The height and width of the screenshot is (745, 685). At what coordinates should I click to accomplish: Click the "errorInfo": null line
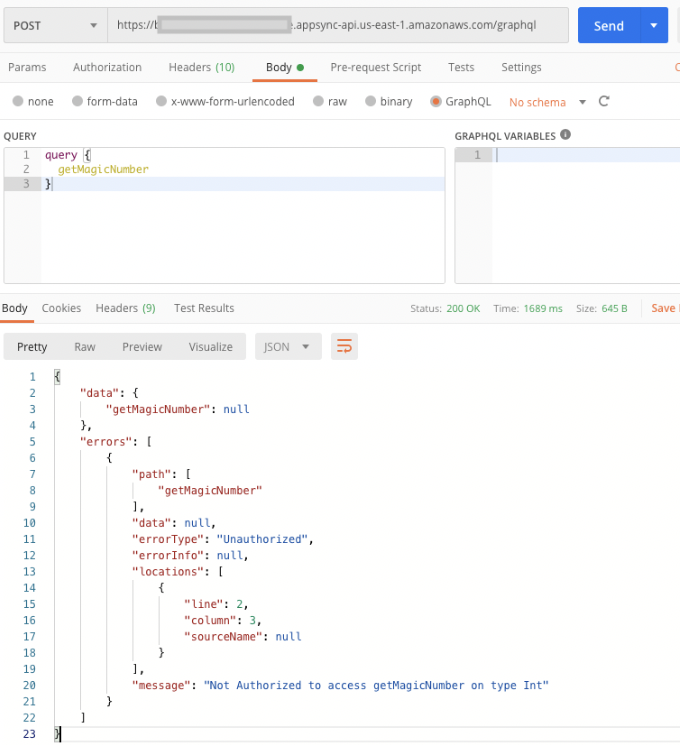pos(190,556)
